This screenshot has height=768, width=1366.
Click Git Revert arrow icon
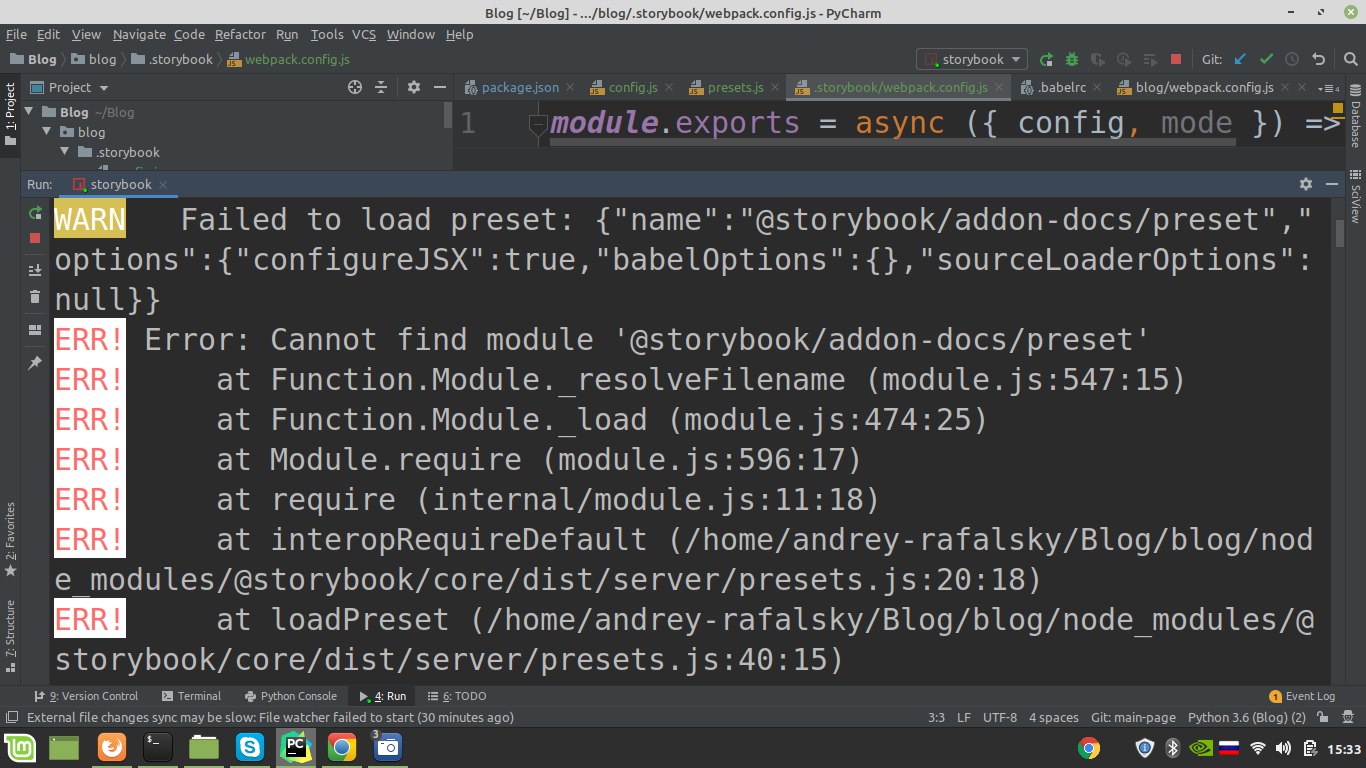click(1318, 60)
